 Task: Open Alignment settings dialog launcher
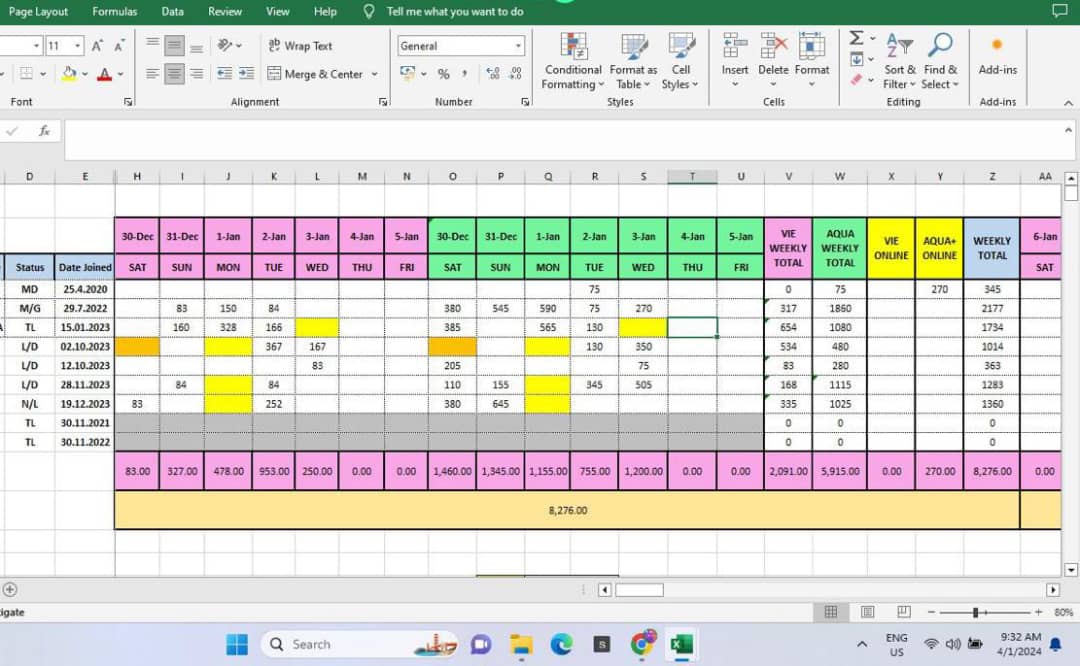tap(383, 102)
